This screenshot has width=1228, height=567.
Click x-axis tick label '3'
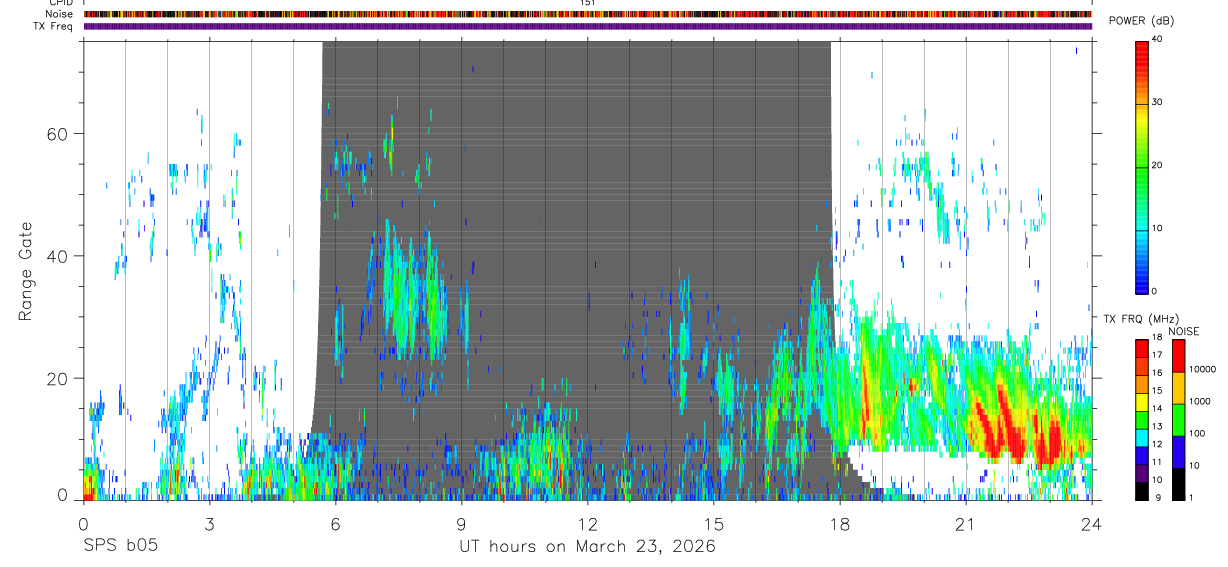coord(209,523)
